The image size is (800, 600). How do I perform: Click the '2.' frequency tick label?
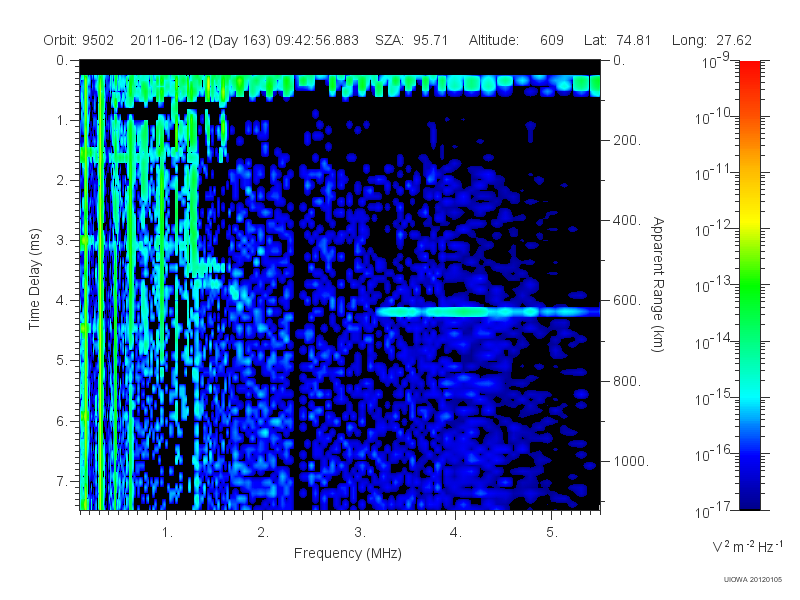263,533
